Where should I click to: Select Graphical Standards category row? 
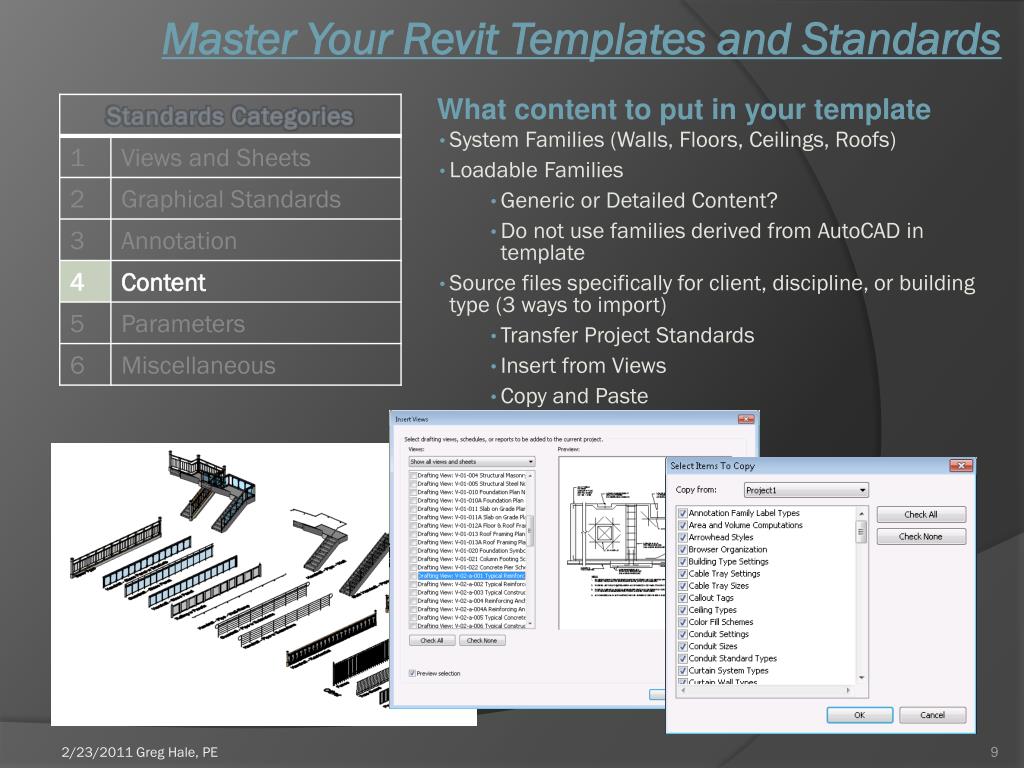pyautogui.click(x=230, y=199)
